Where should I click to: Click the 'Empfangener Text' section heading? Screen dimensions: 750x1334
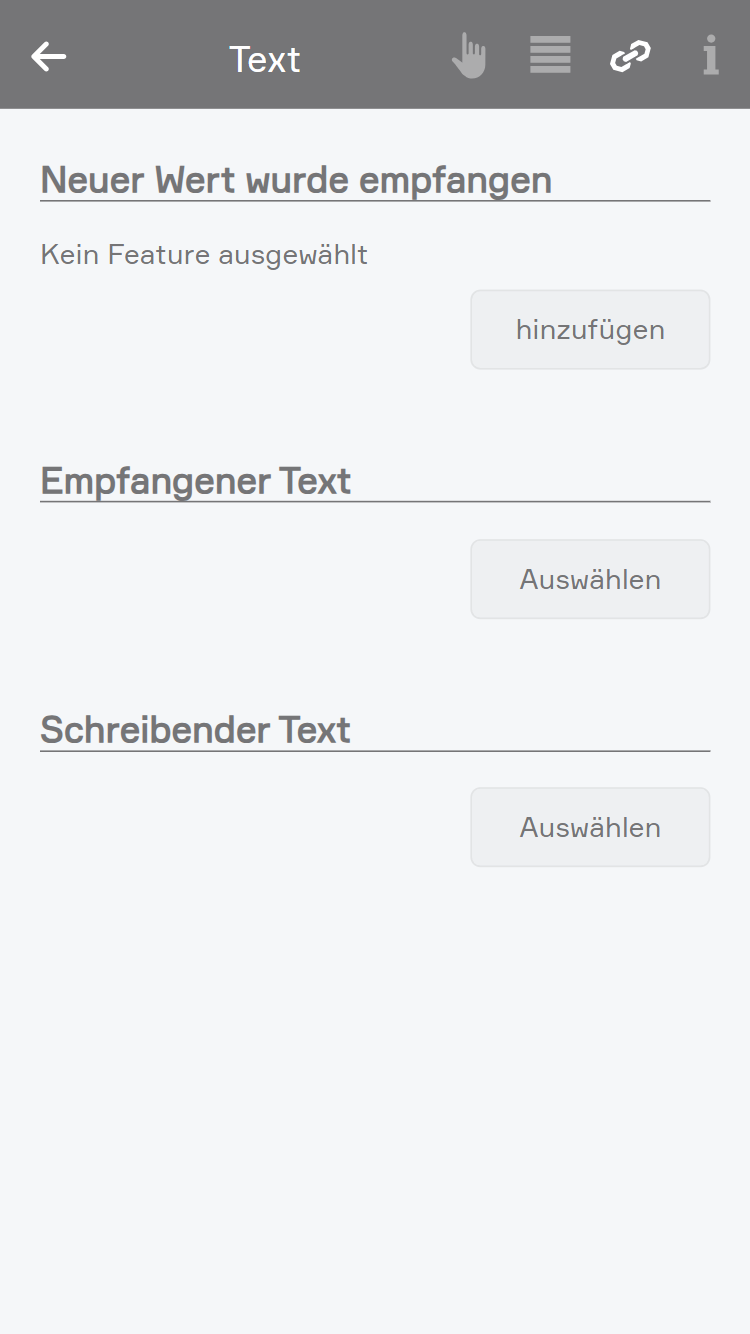[196, 481]
